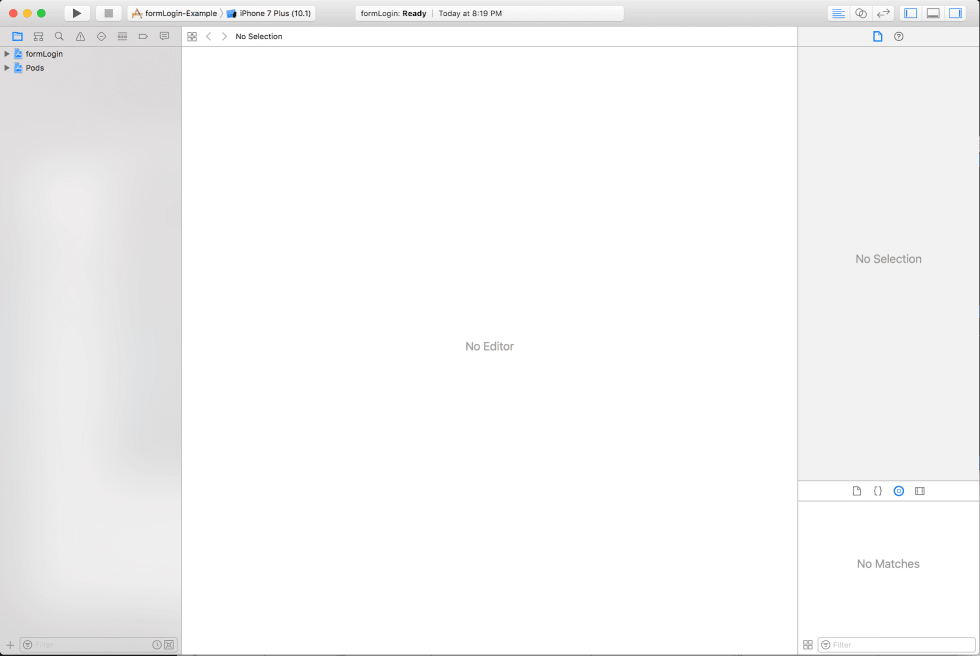Expand the Pods project
980x656 pixels.
tap(7, 68)
